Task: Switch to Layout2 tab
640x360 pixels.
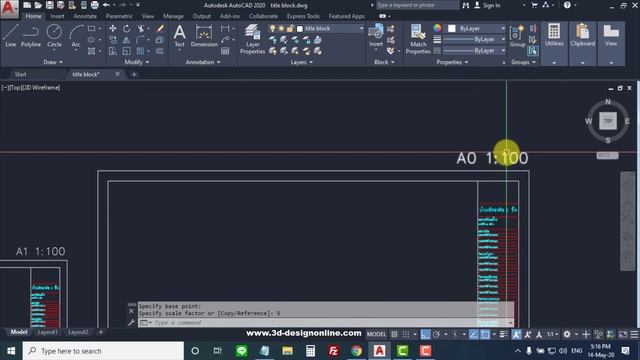Action: (78, 332)
